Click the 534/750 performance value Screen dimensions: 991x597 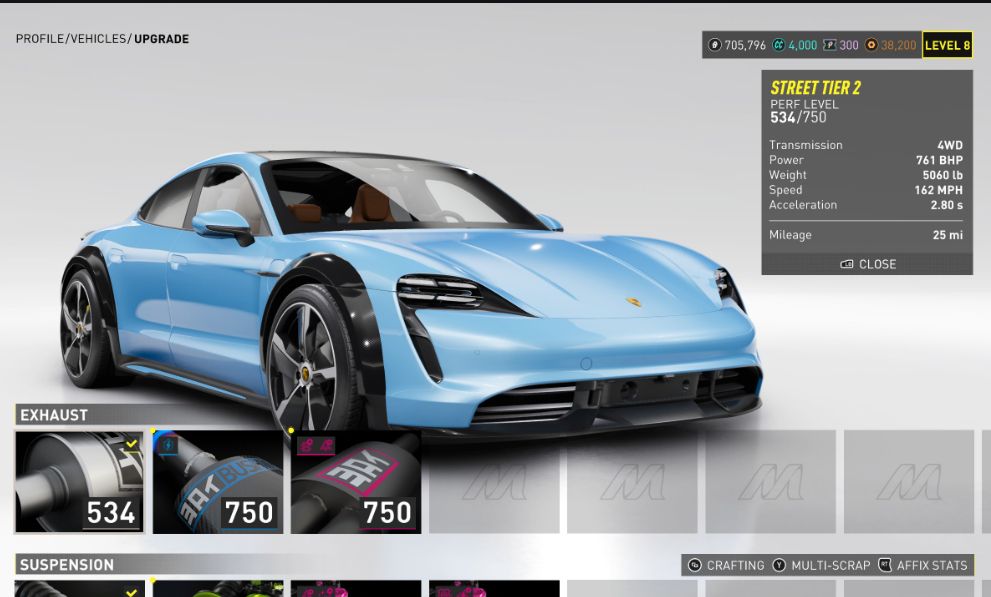[x=798, y=118]
